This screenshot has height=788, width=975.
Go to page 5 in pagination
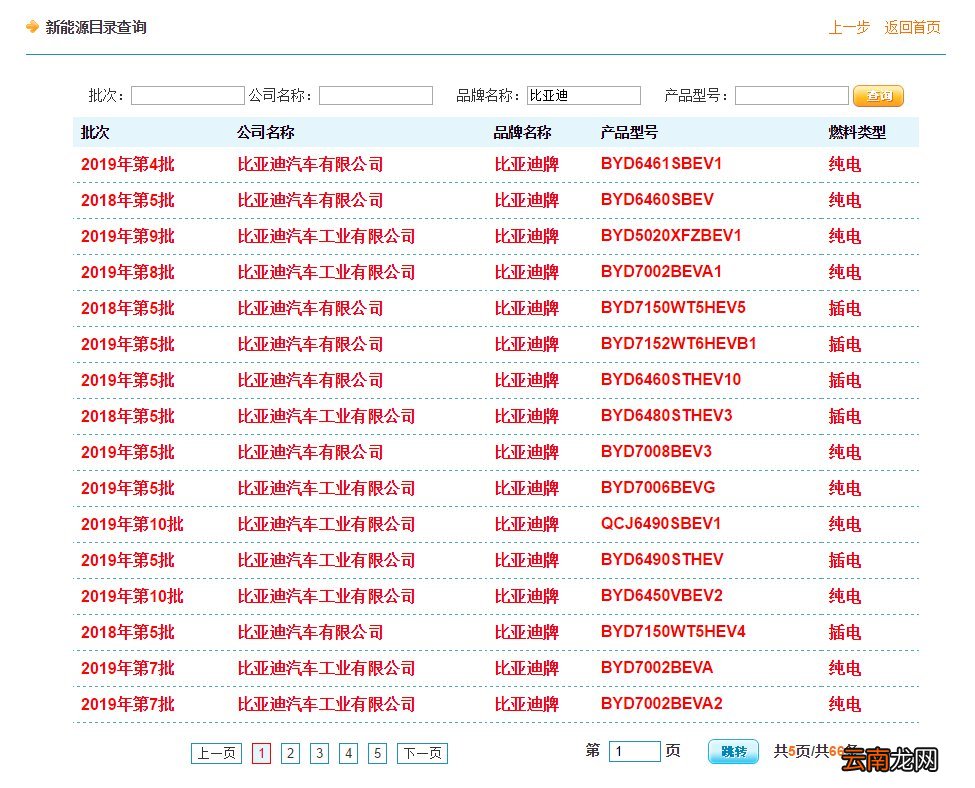click(x=377, y=753)
